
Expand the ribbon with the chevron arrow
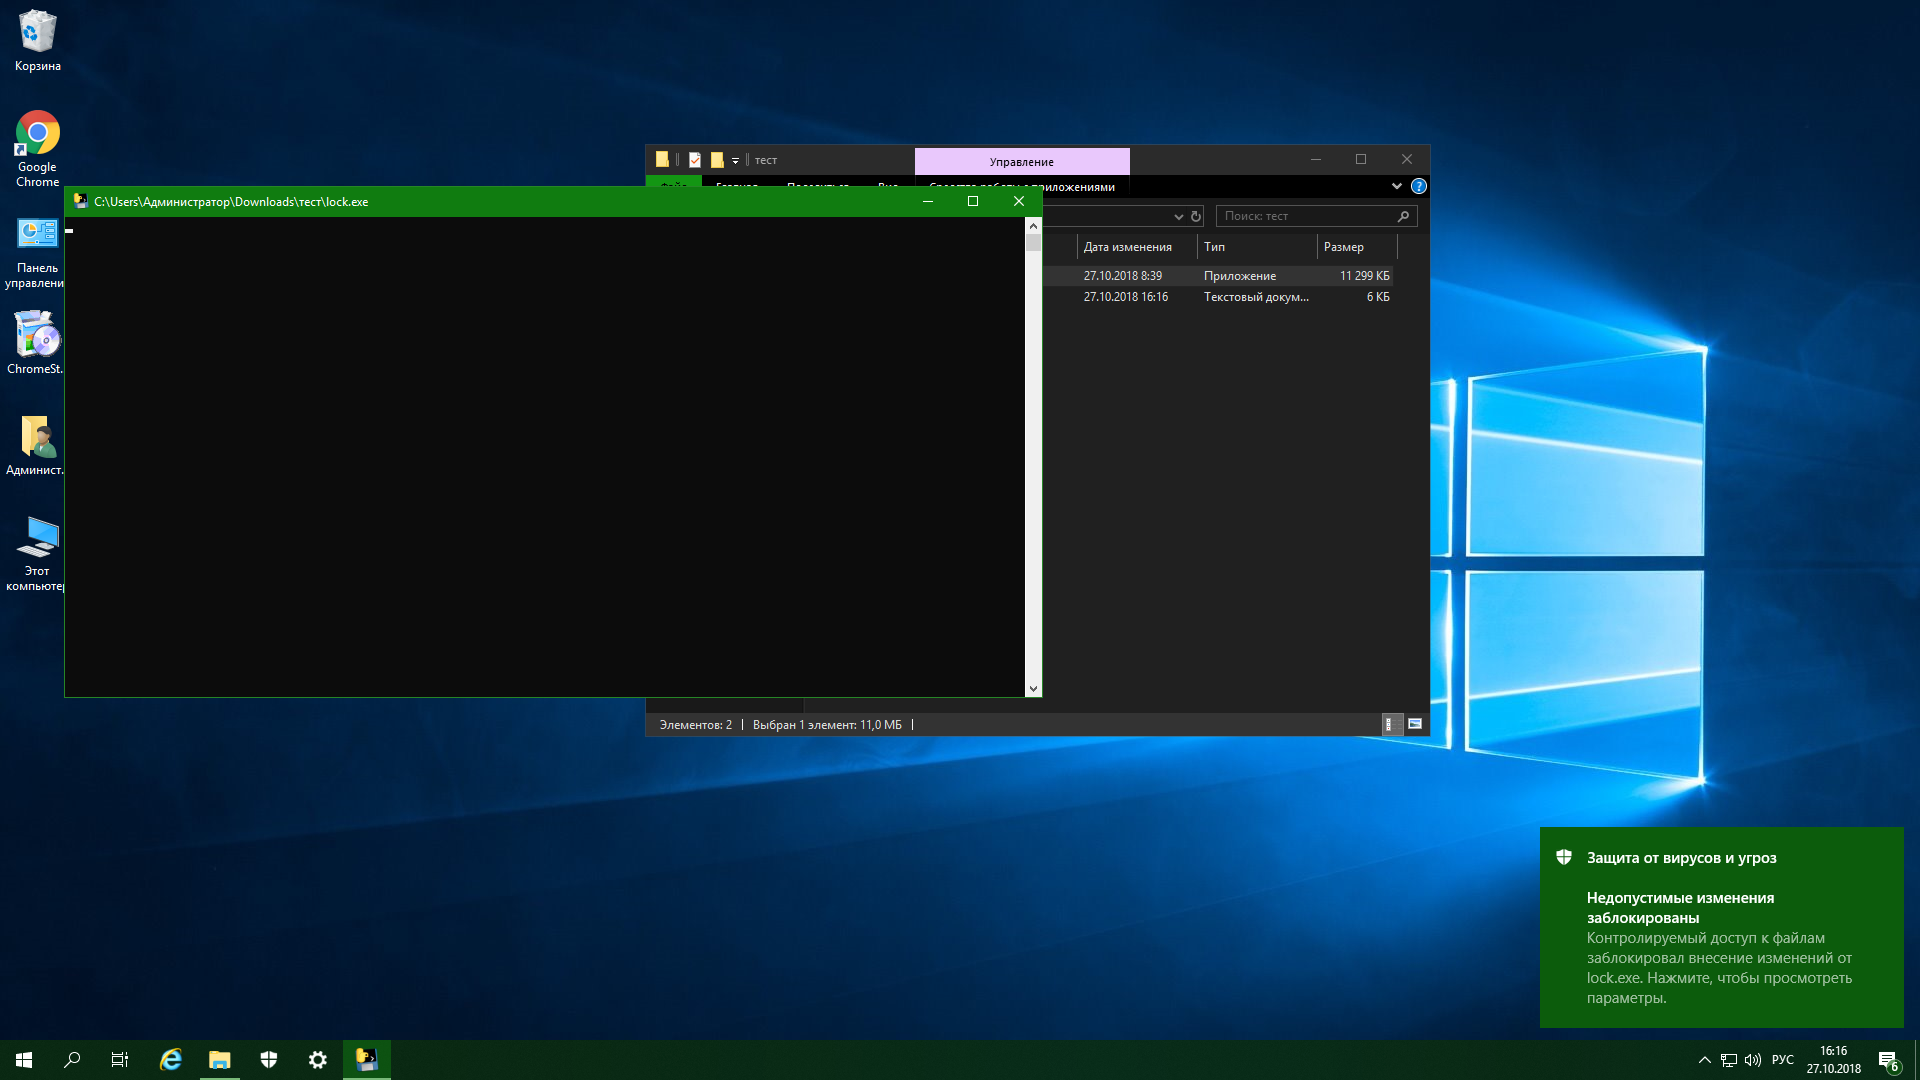[x=1396, y=187]
